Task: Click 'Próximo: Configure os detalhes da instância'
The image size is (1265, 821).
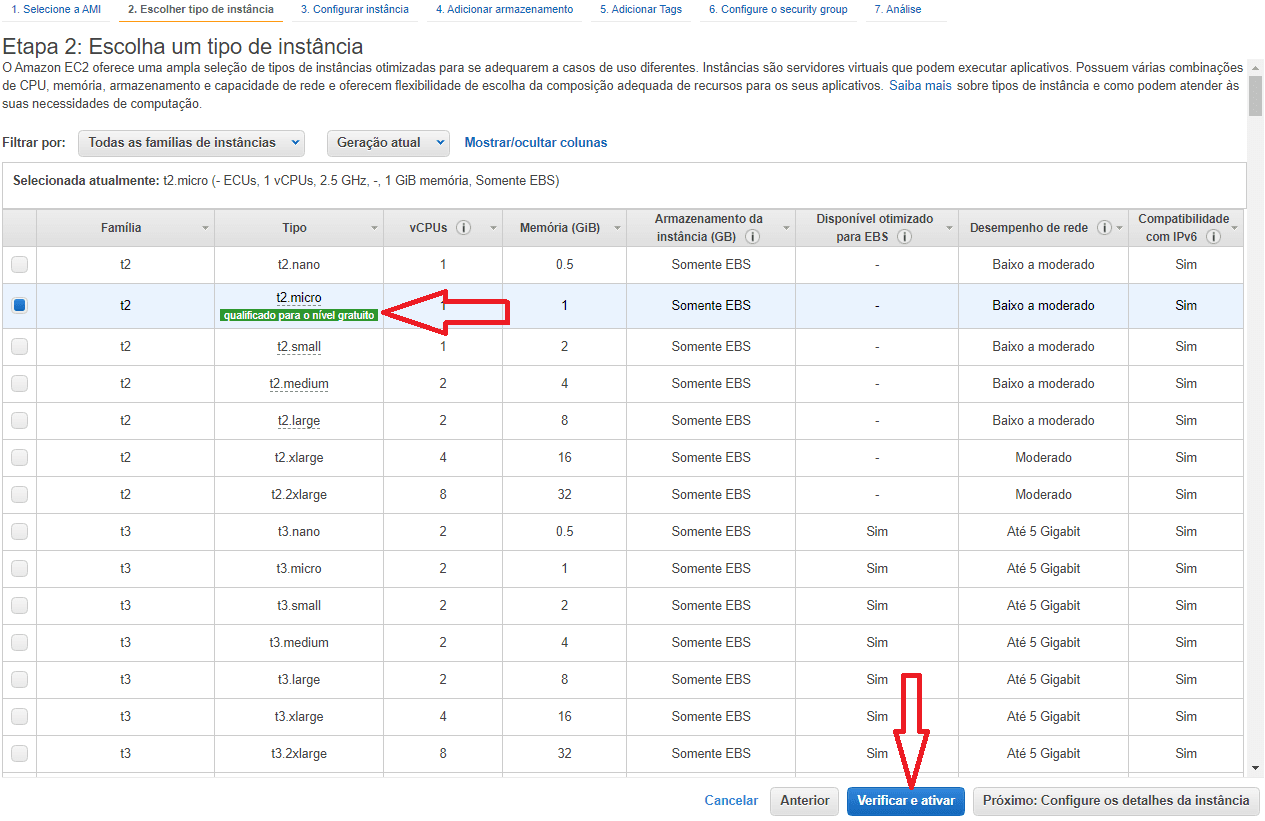Action: click(1116, 800)
